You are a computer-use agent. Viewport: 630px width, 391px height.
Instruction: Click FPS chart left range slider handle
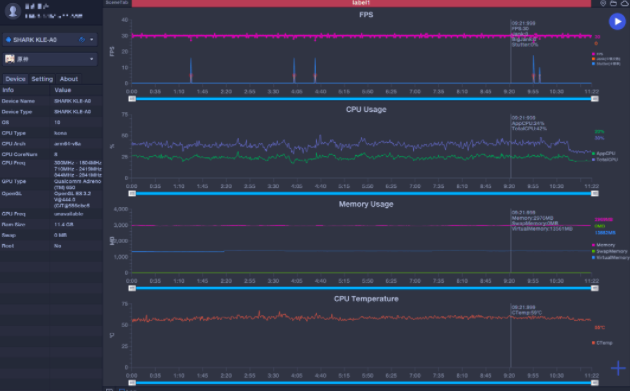(132, 99)
